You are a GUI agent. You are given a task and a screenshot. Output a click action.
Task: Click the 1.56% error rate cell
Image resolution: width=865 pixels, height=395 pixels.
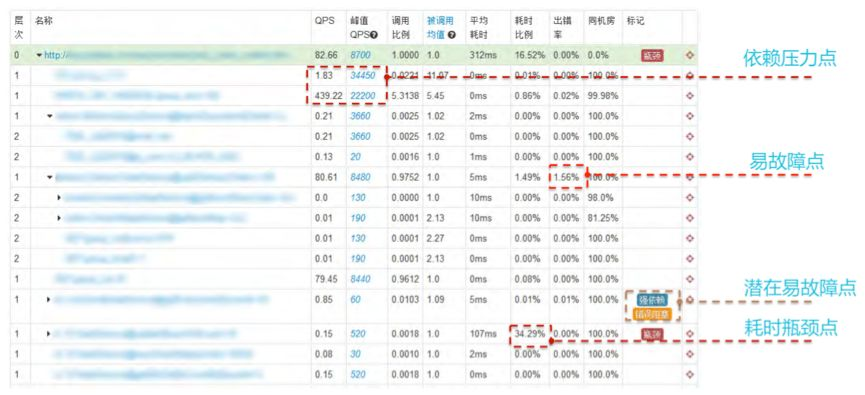(566, 177)
